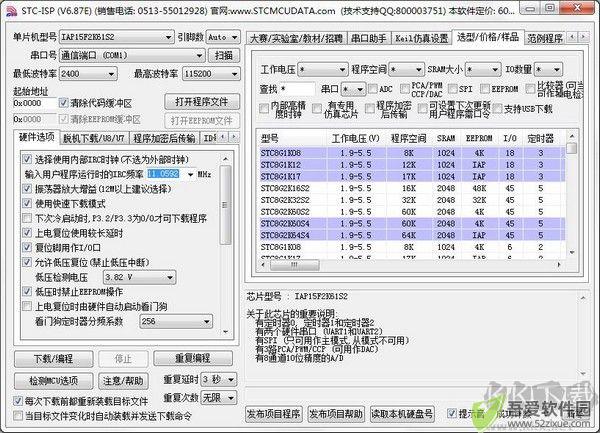Click 起始地址 0x0000 input field
The width and height of the screenshot is (600, 433).
click(x=35, y=103)
